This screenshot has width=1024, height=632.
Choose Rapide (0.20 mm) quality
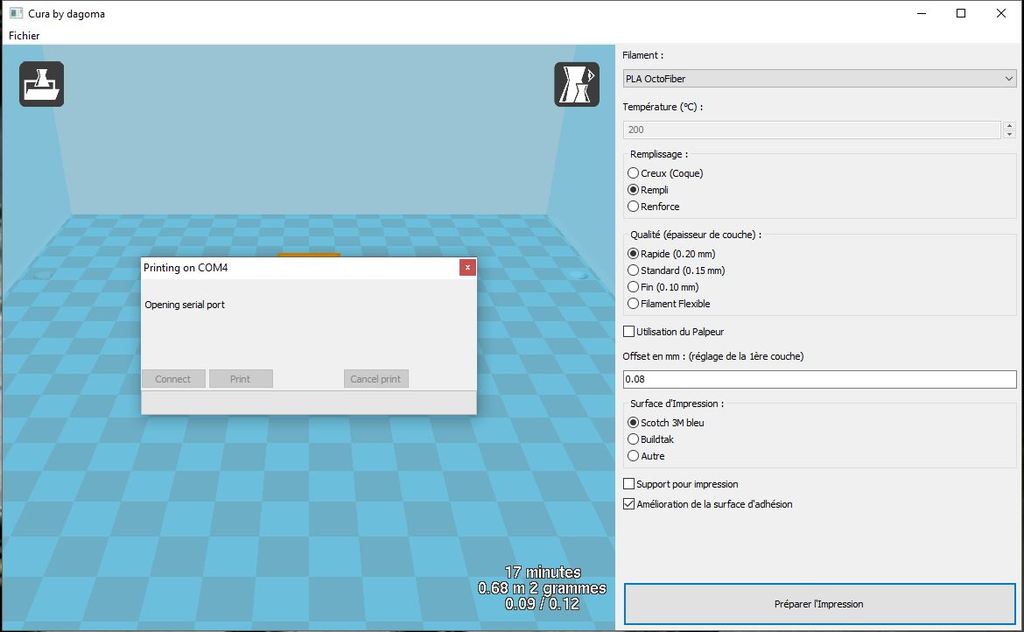click(x=671, y=253)
